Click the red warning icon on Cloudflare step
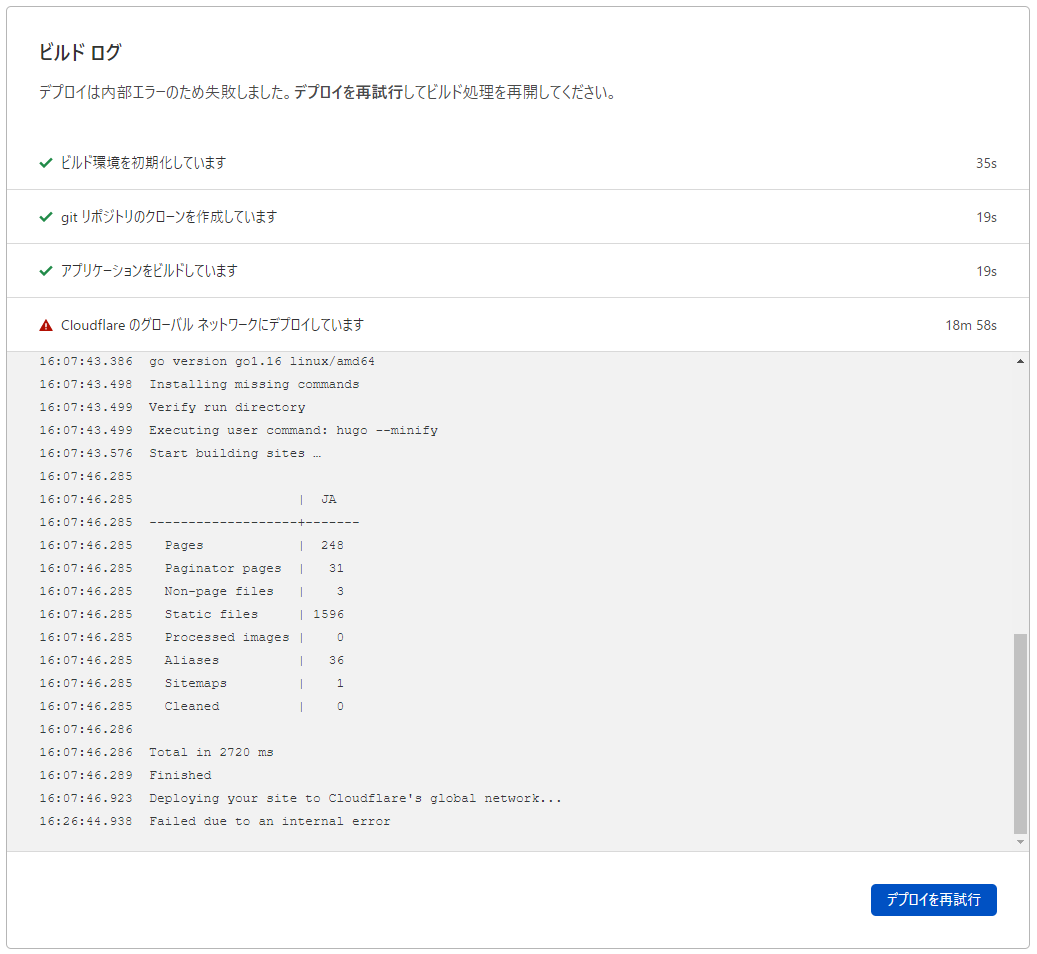1037x954 pixels. (45, 325)
